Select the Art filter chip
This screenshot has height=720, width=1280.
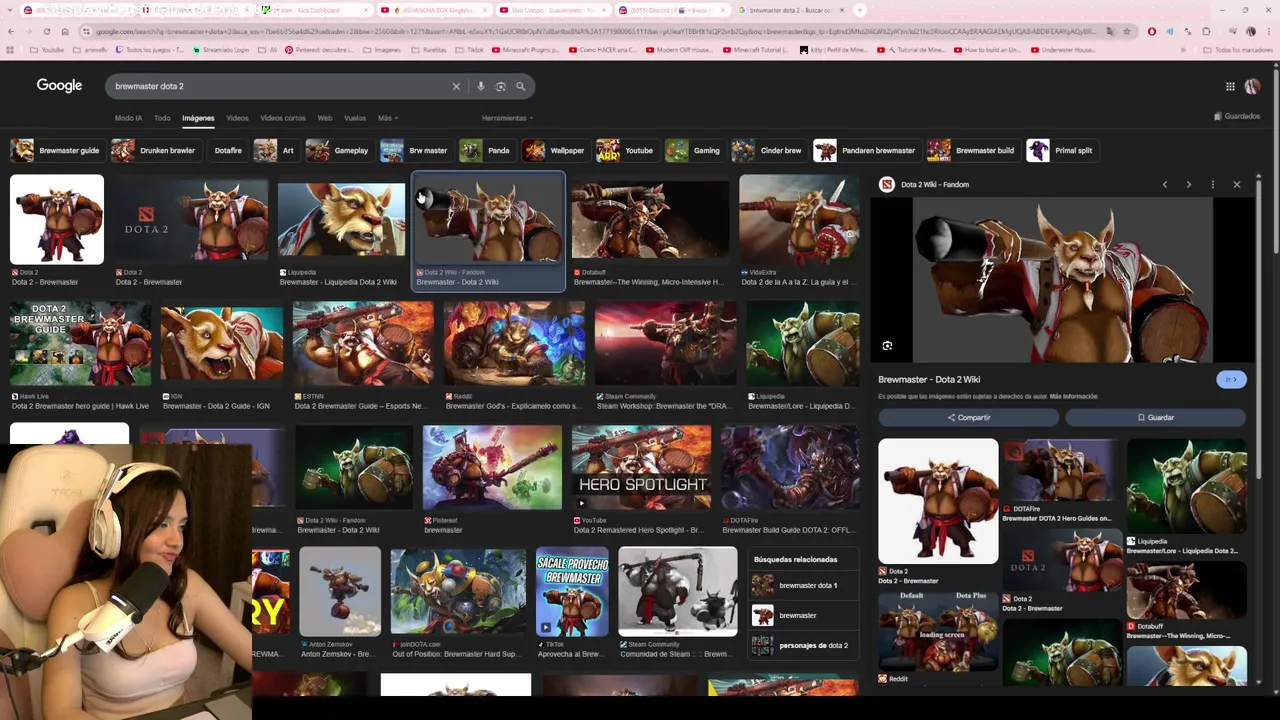(276, 150)
